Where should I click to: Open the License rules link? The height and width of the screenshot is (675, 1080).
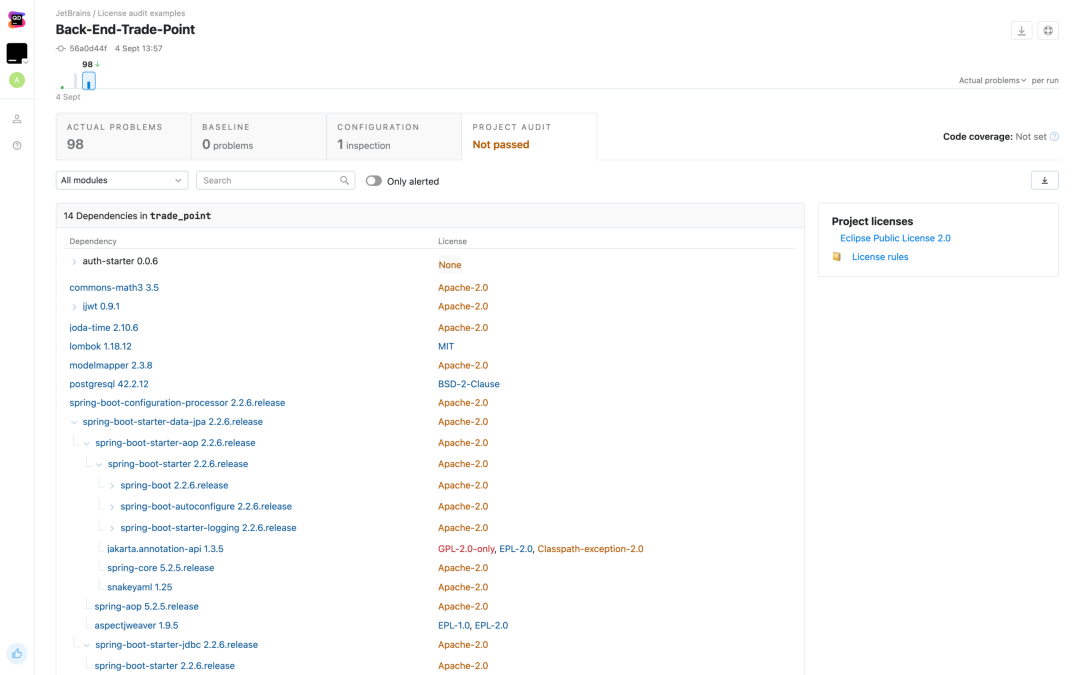tap(880, 257)
